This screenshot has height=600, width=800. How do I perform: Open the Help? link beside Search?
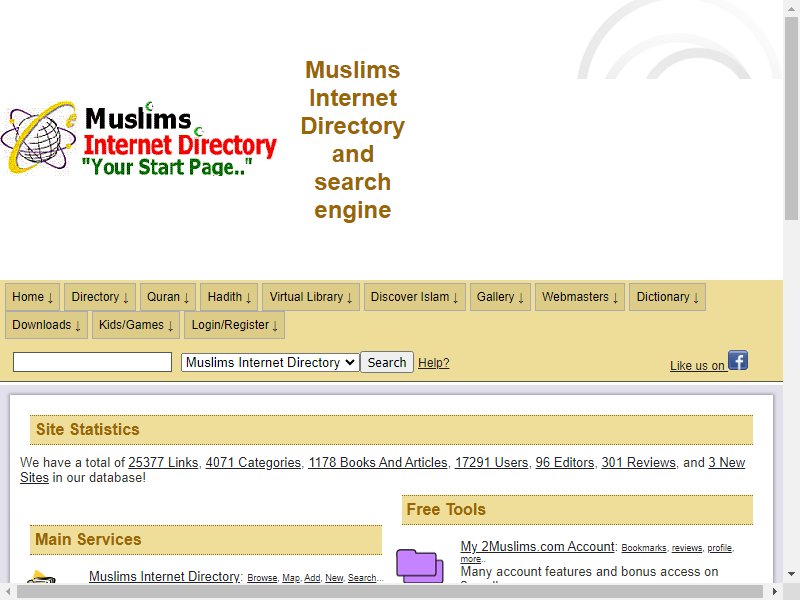tap(434, 363)
